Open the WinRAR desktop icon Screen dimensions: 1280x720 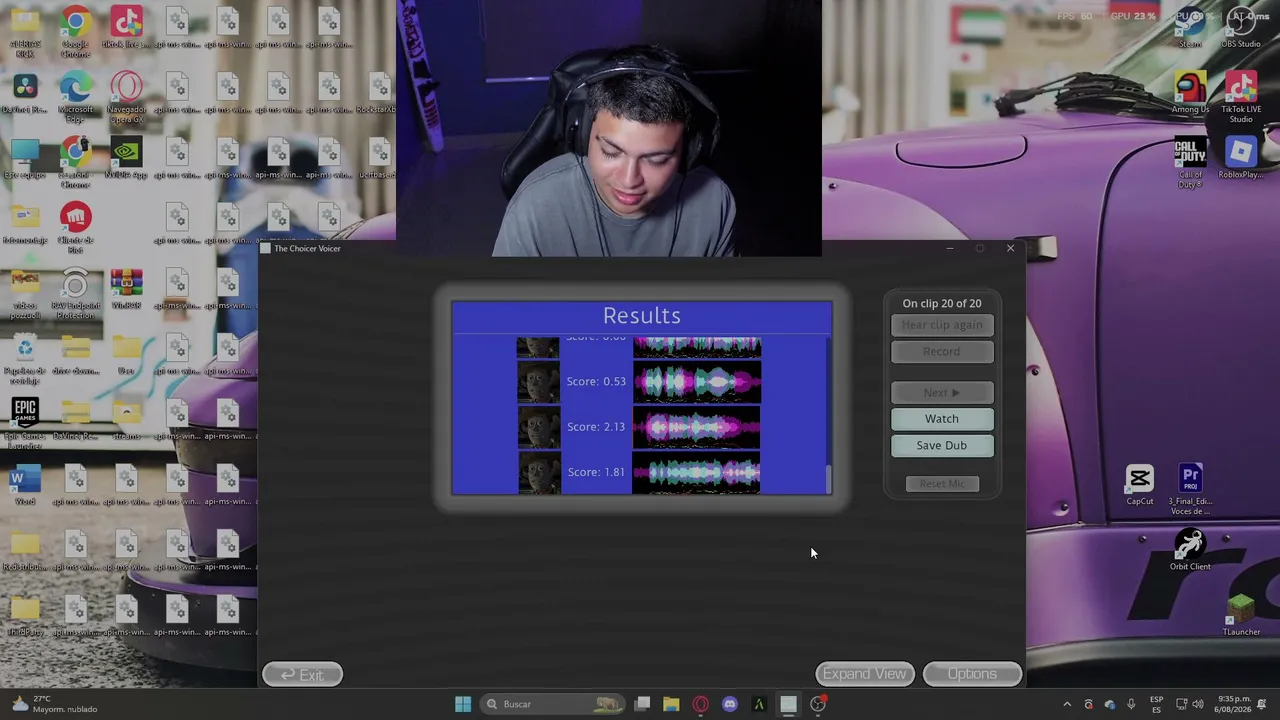[127, 290]
